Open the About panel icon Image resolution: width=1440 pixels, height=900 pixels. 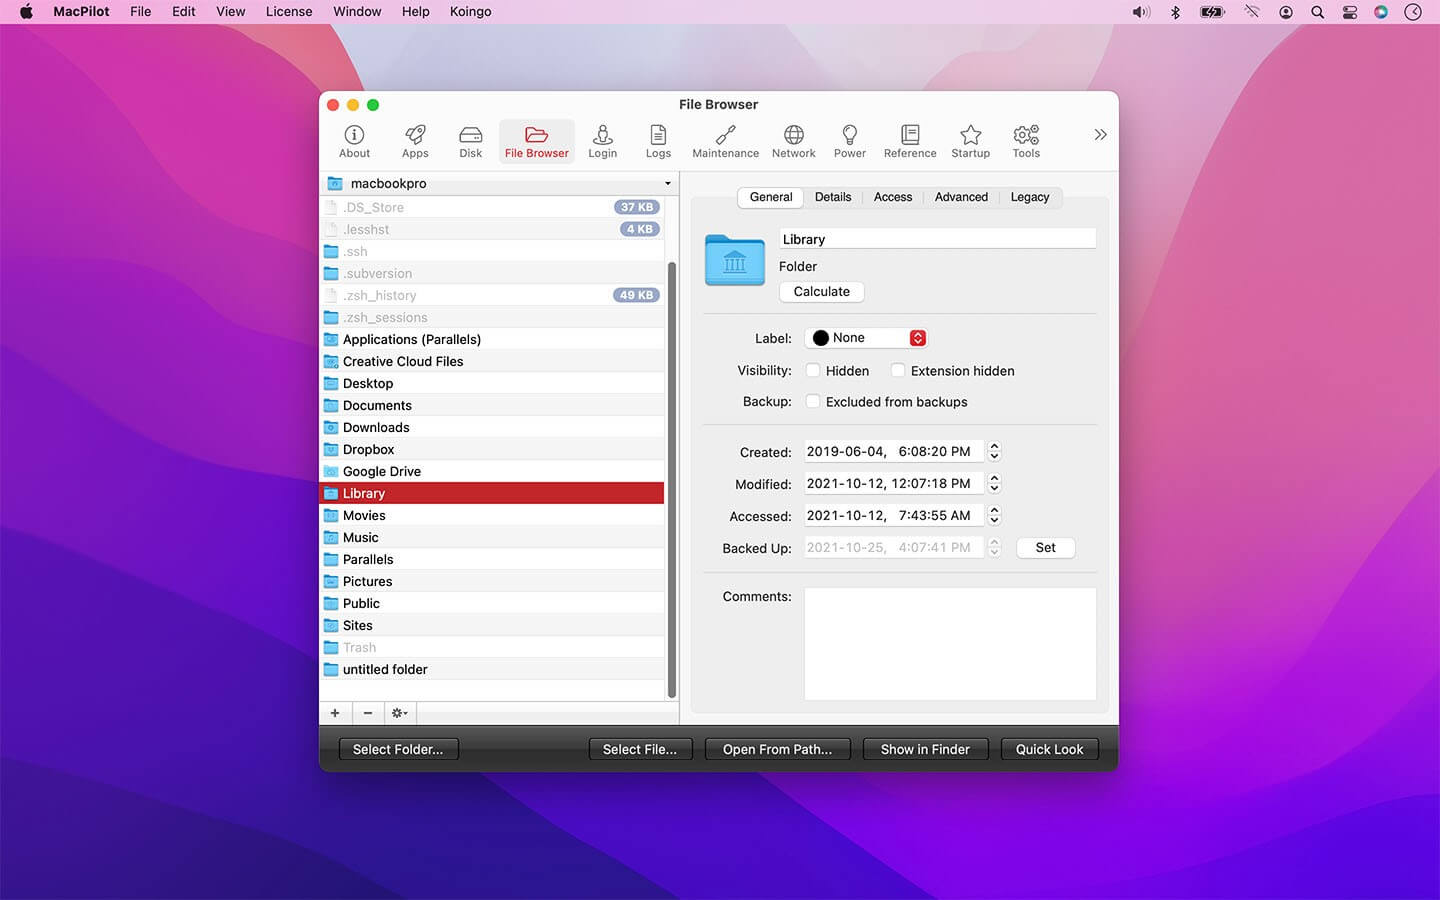click(x=353, y=140)
